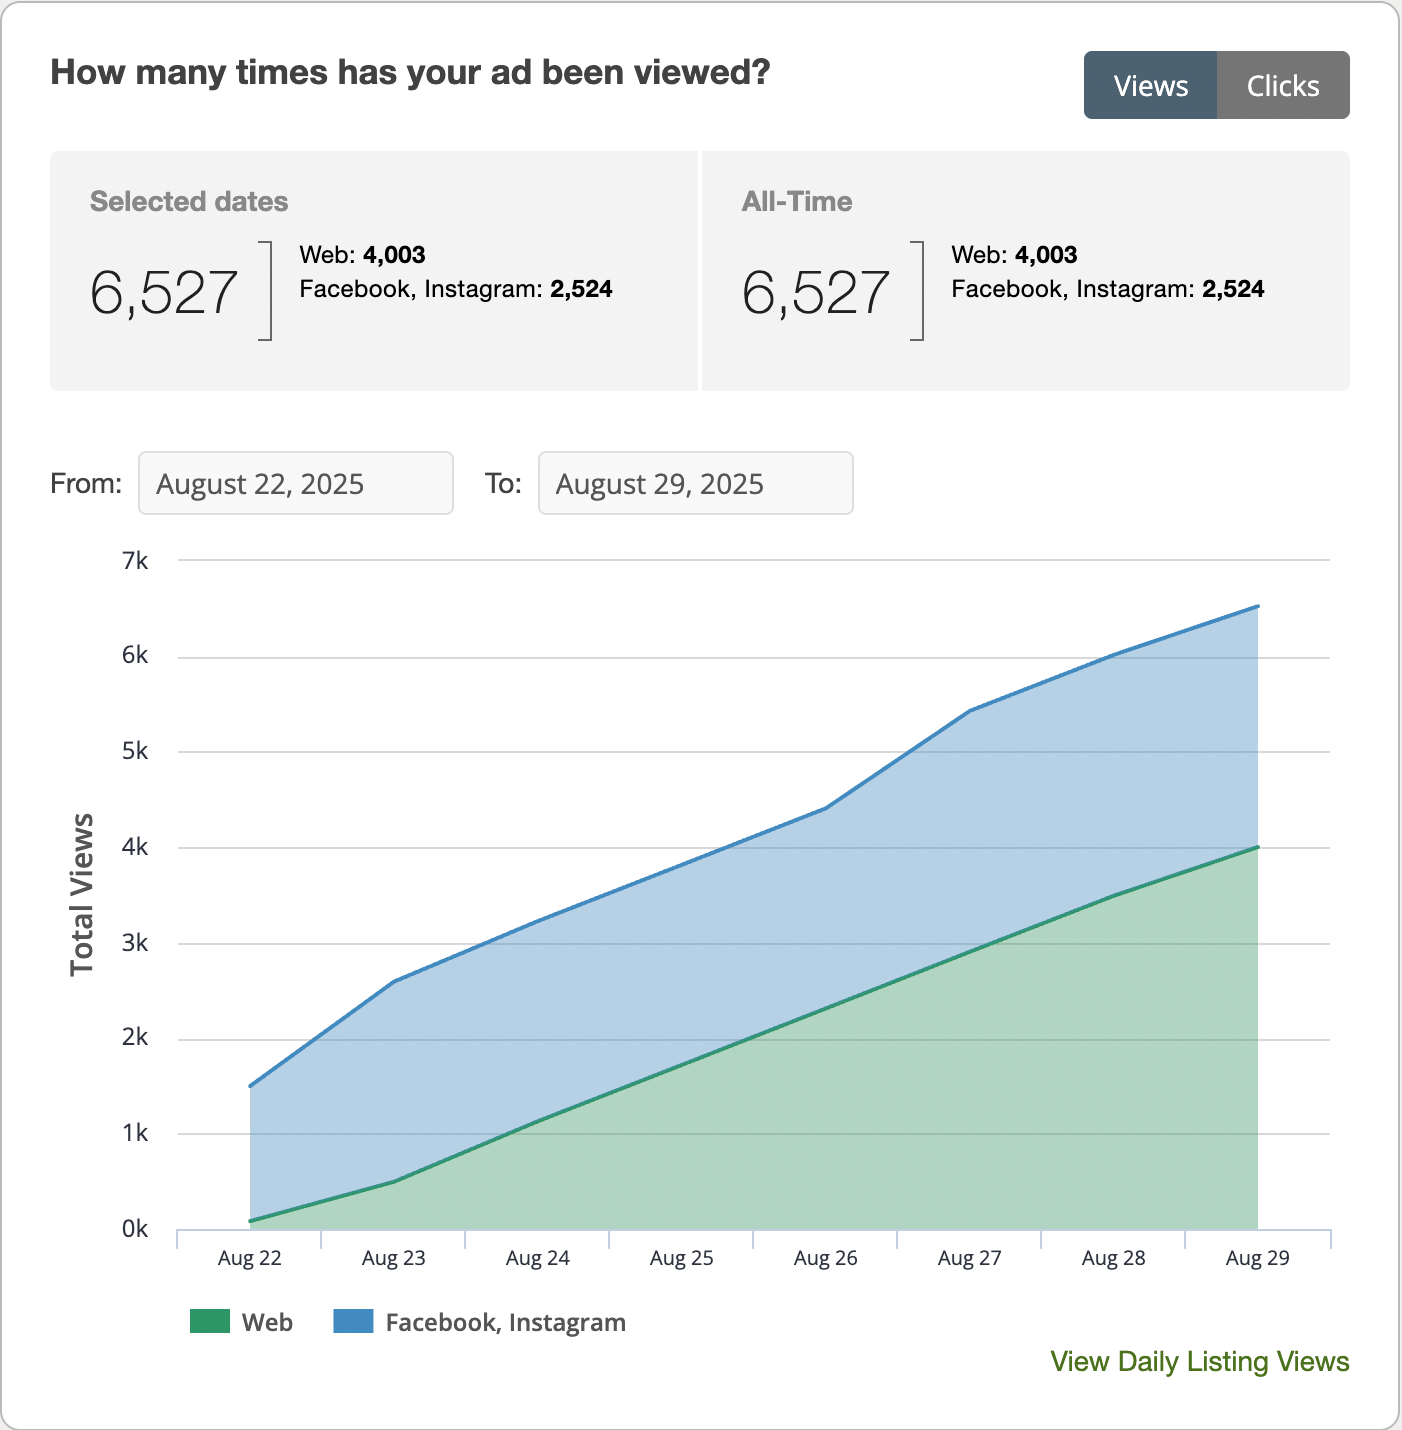This screenshot has width=1402, height=1430.
Task: Select the Aug 29 x-axis label
Action: tap(1257, 1258)
